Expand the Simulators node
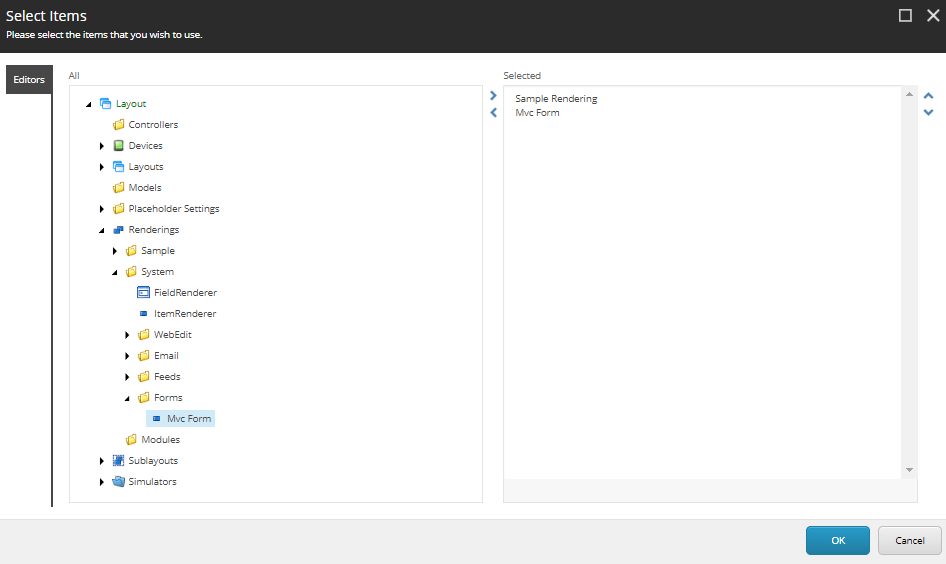 (102, 482)
